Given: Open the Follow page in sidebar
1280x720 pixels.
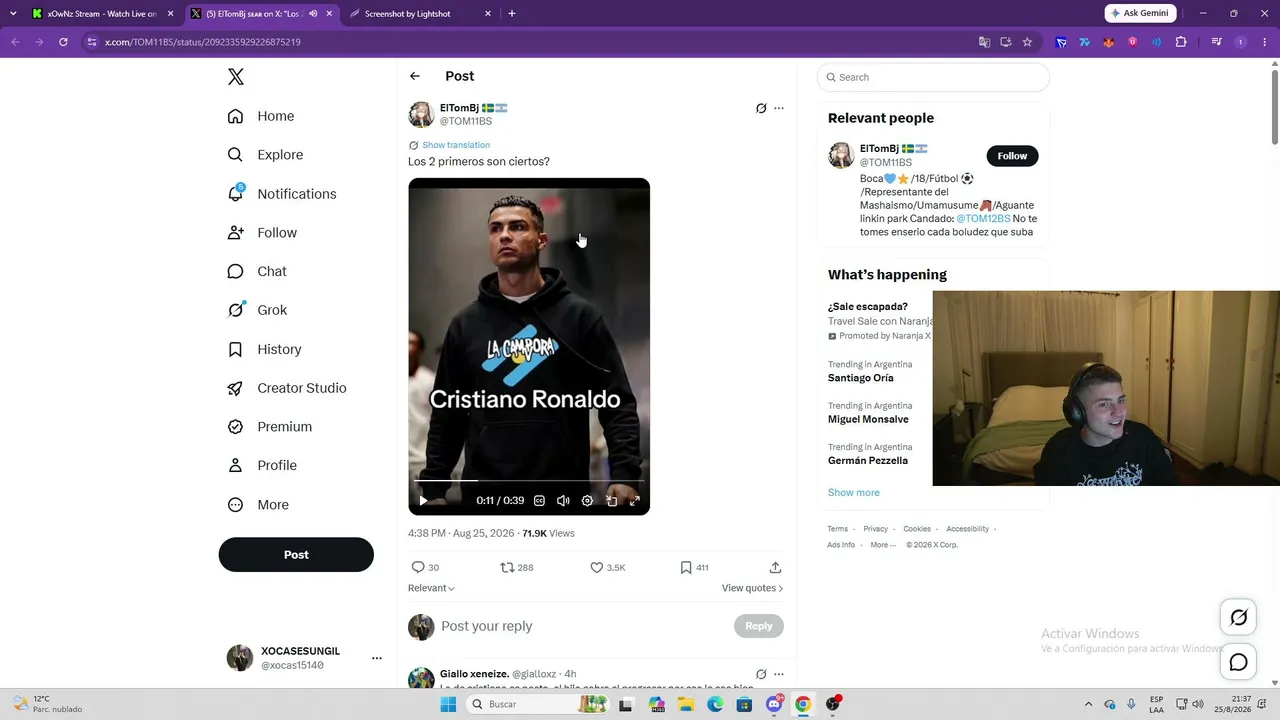Looking at the screenshot, I should pyautogui.click(x=262, y=233).
